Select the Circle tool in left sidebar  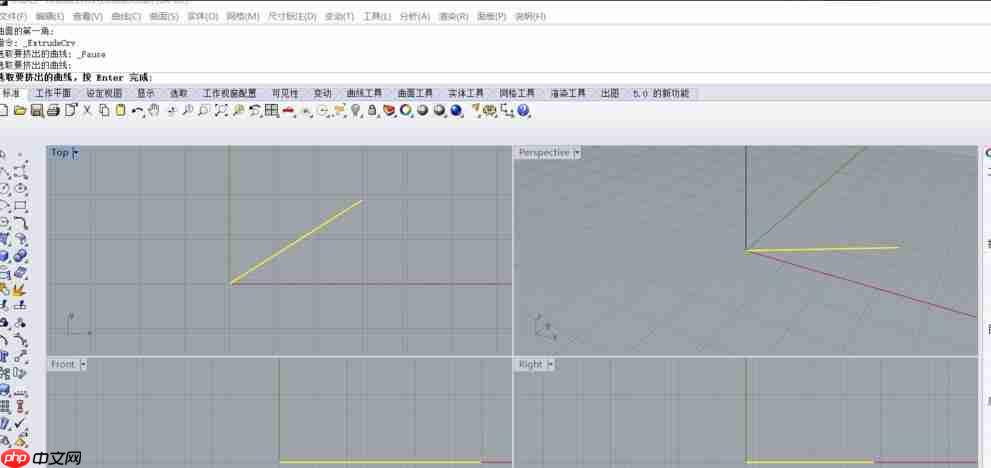4,188
